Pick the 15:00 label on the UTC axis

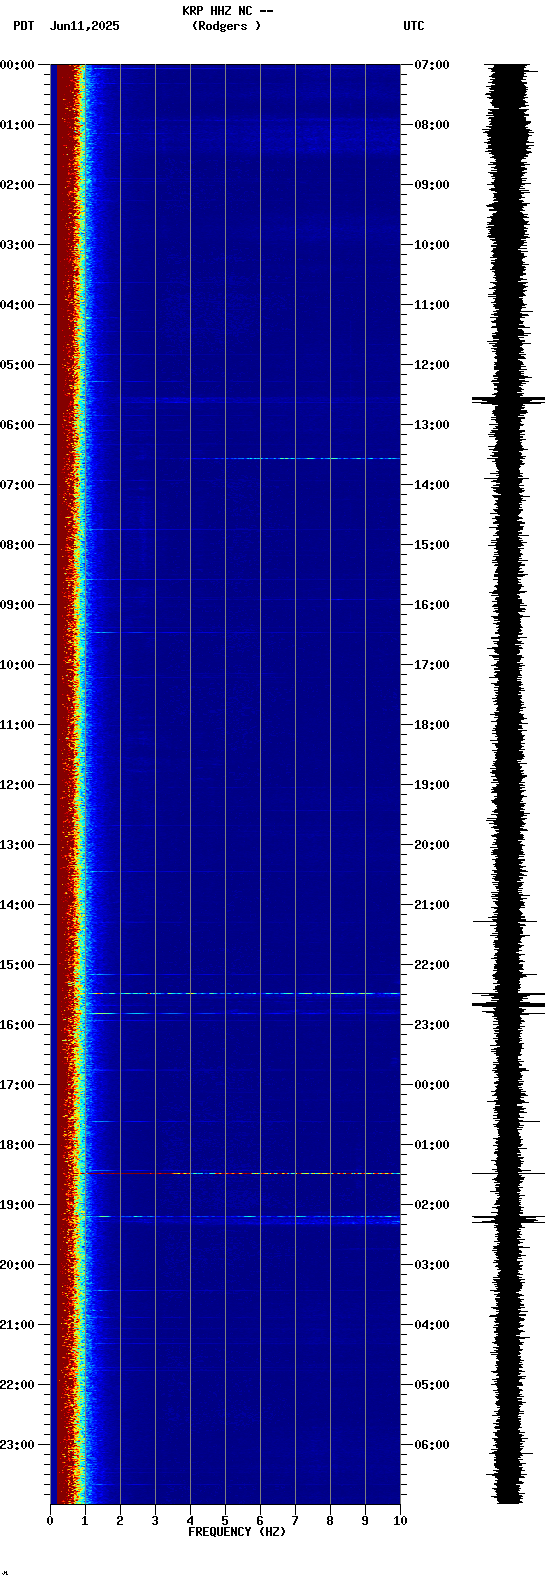tap(432, 545)
